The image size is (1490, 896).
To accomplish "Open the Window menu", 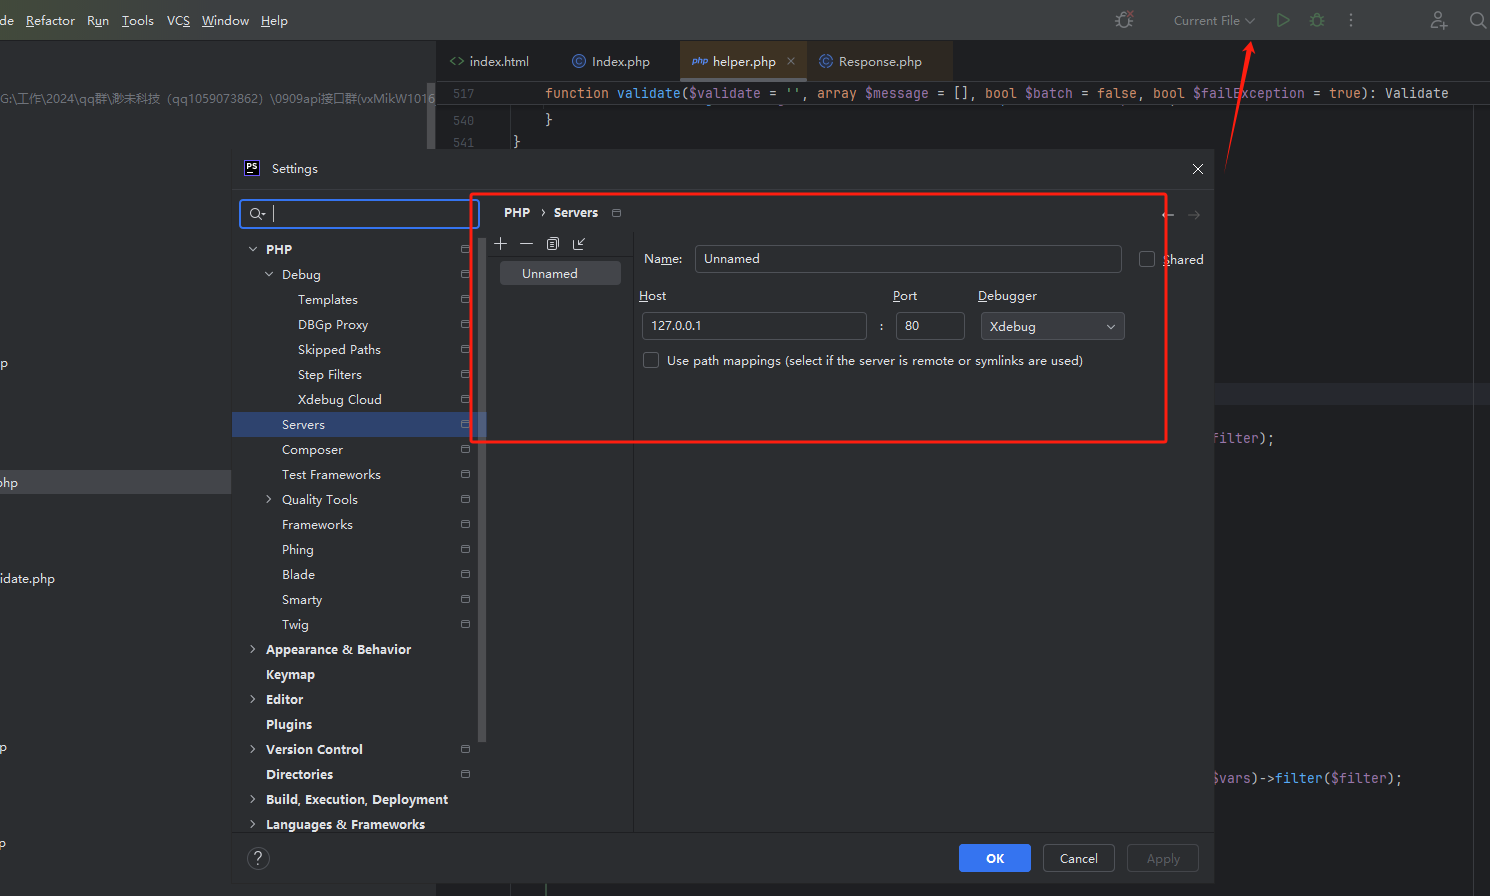I will click(x=225, y=20).
